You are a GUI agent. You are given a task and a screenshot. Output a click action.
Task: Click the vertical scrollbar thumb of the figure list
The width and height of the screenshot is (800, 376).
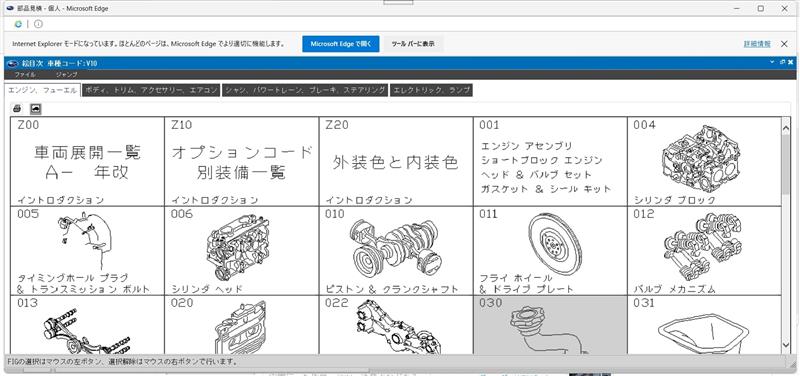click(x=786, y=164)
